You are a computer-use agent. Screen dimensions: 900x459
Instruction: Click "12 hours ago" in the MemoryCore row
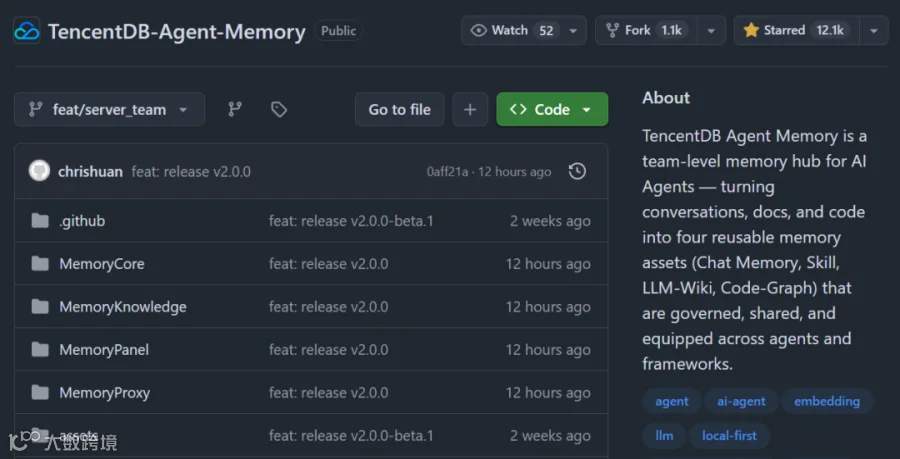[548, 264]
